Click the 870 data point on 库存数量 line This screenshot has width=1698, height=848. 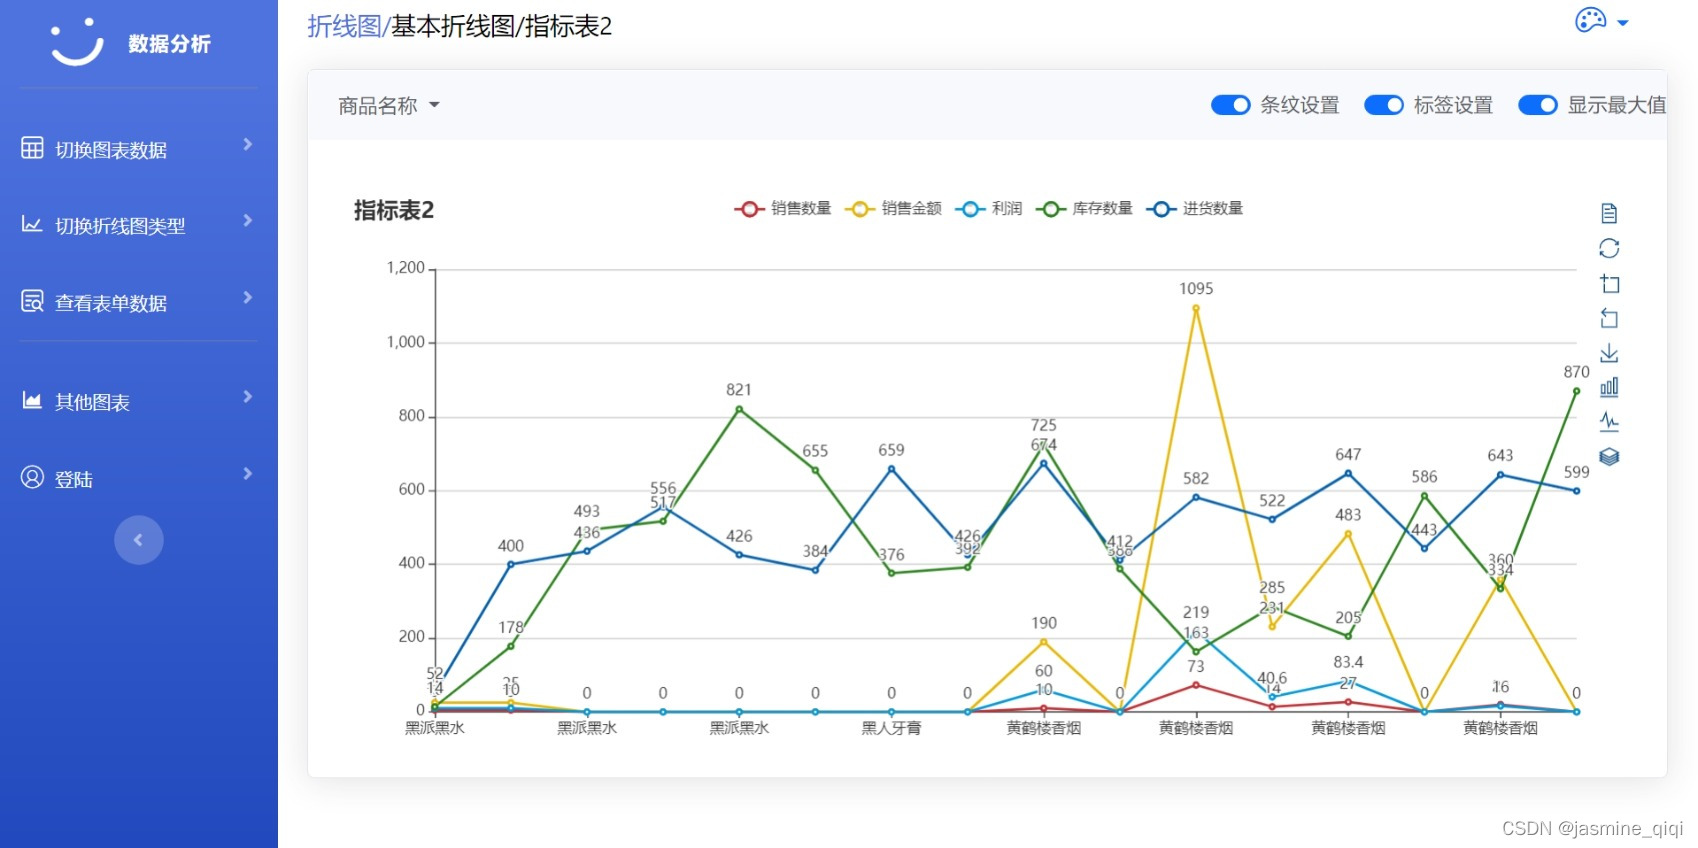1576,391
